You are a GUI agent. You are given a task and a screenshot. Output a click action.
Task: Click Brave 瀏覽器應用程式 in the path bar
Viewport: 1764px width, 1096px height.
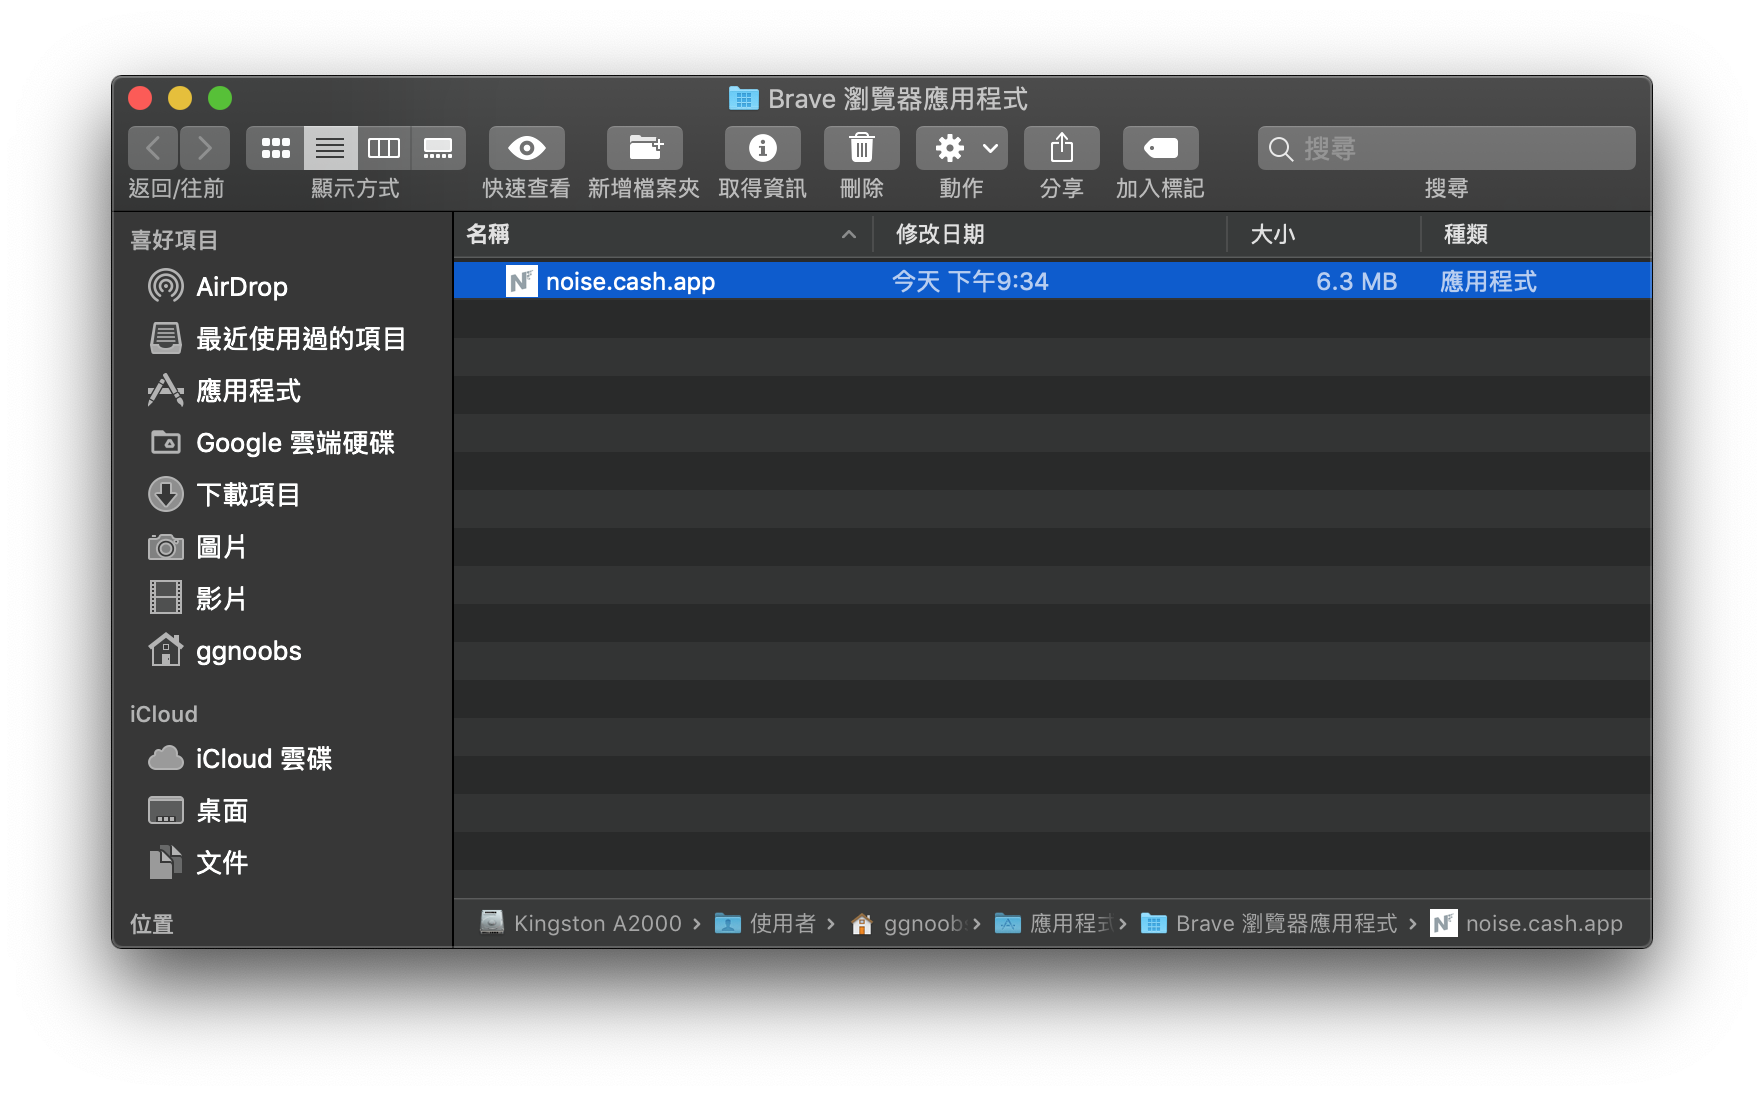1269,923
